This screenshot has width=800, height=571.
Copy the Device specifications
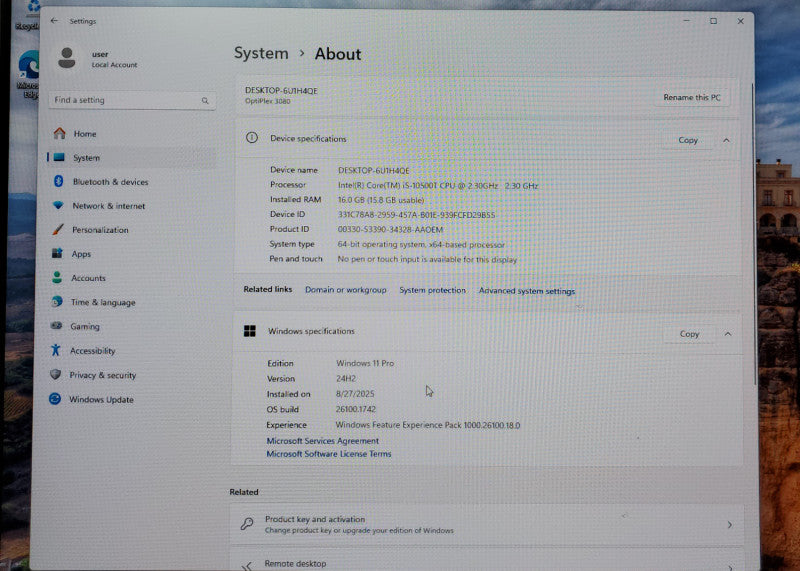tap(687, 140)
